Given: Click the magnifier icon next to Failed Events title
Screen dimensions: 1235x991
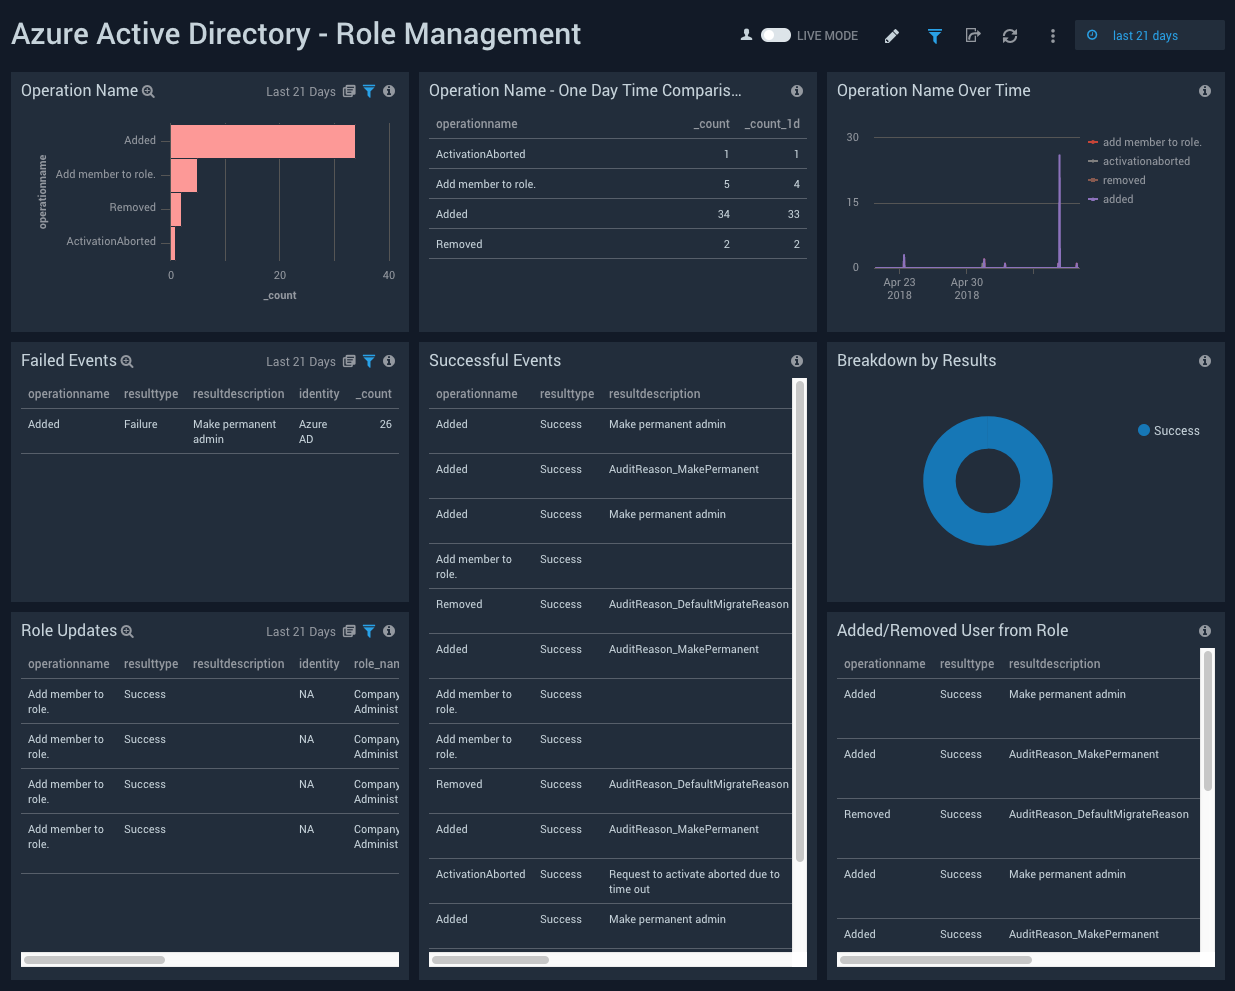Looking at the screenshot, I should point(126,361).
